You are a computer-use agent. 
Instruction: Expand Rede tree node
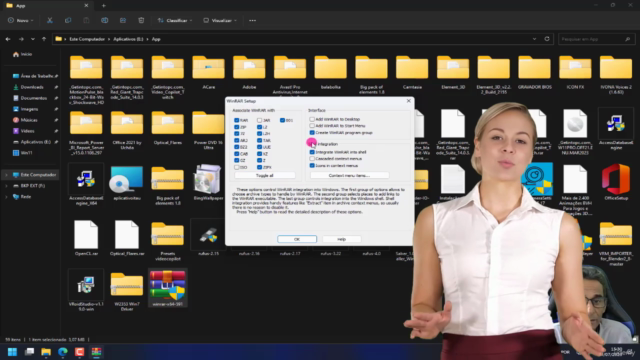coord(6,197)
